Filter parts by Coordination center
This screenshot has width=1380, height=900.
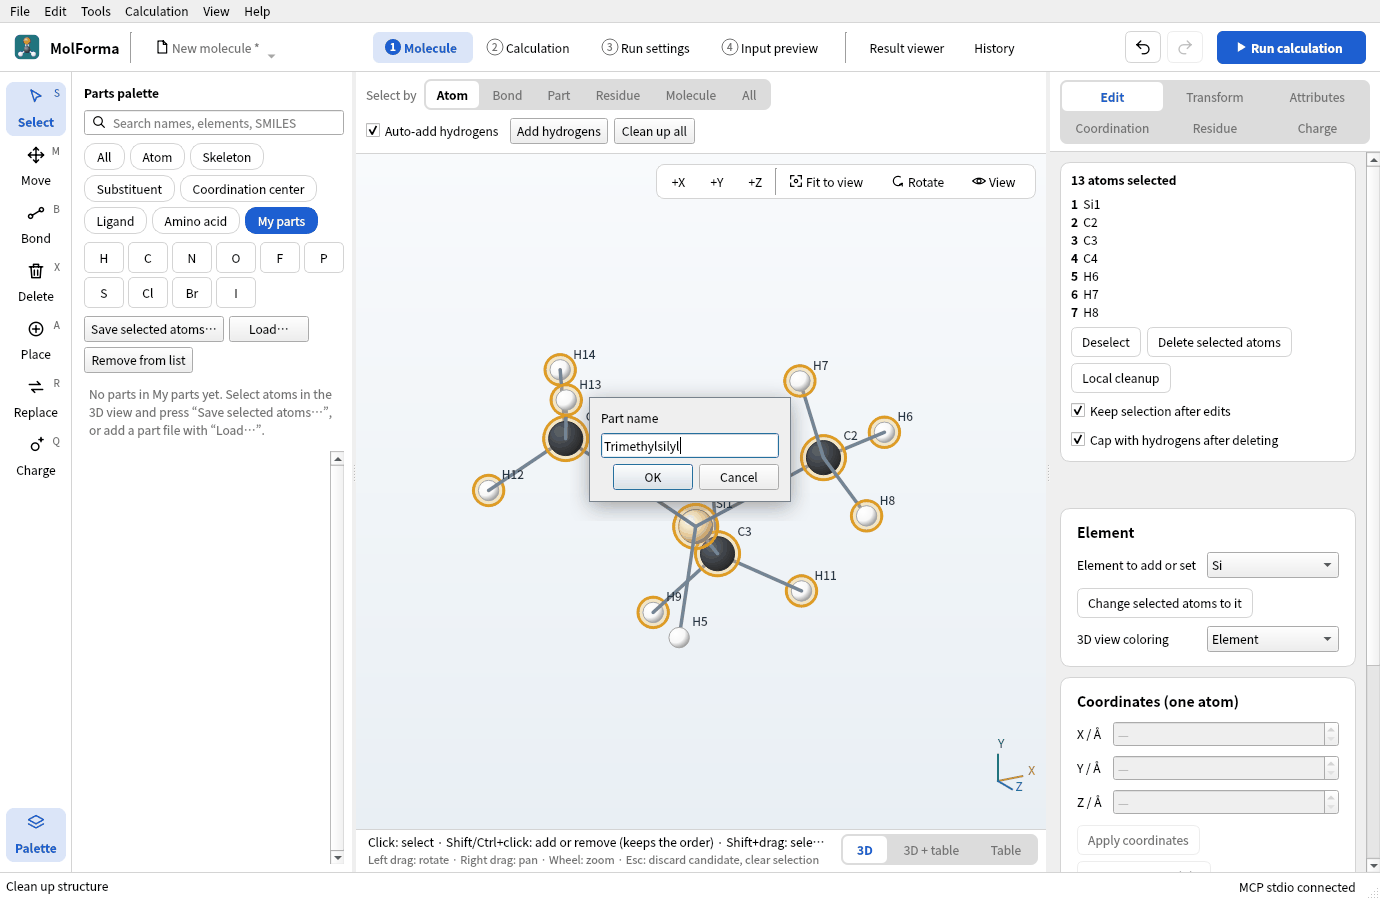pos(248,189)
